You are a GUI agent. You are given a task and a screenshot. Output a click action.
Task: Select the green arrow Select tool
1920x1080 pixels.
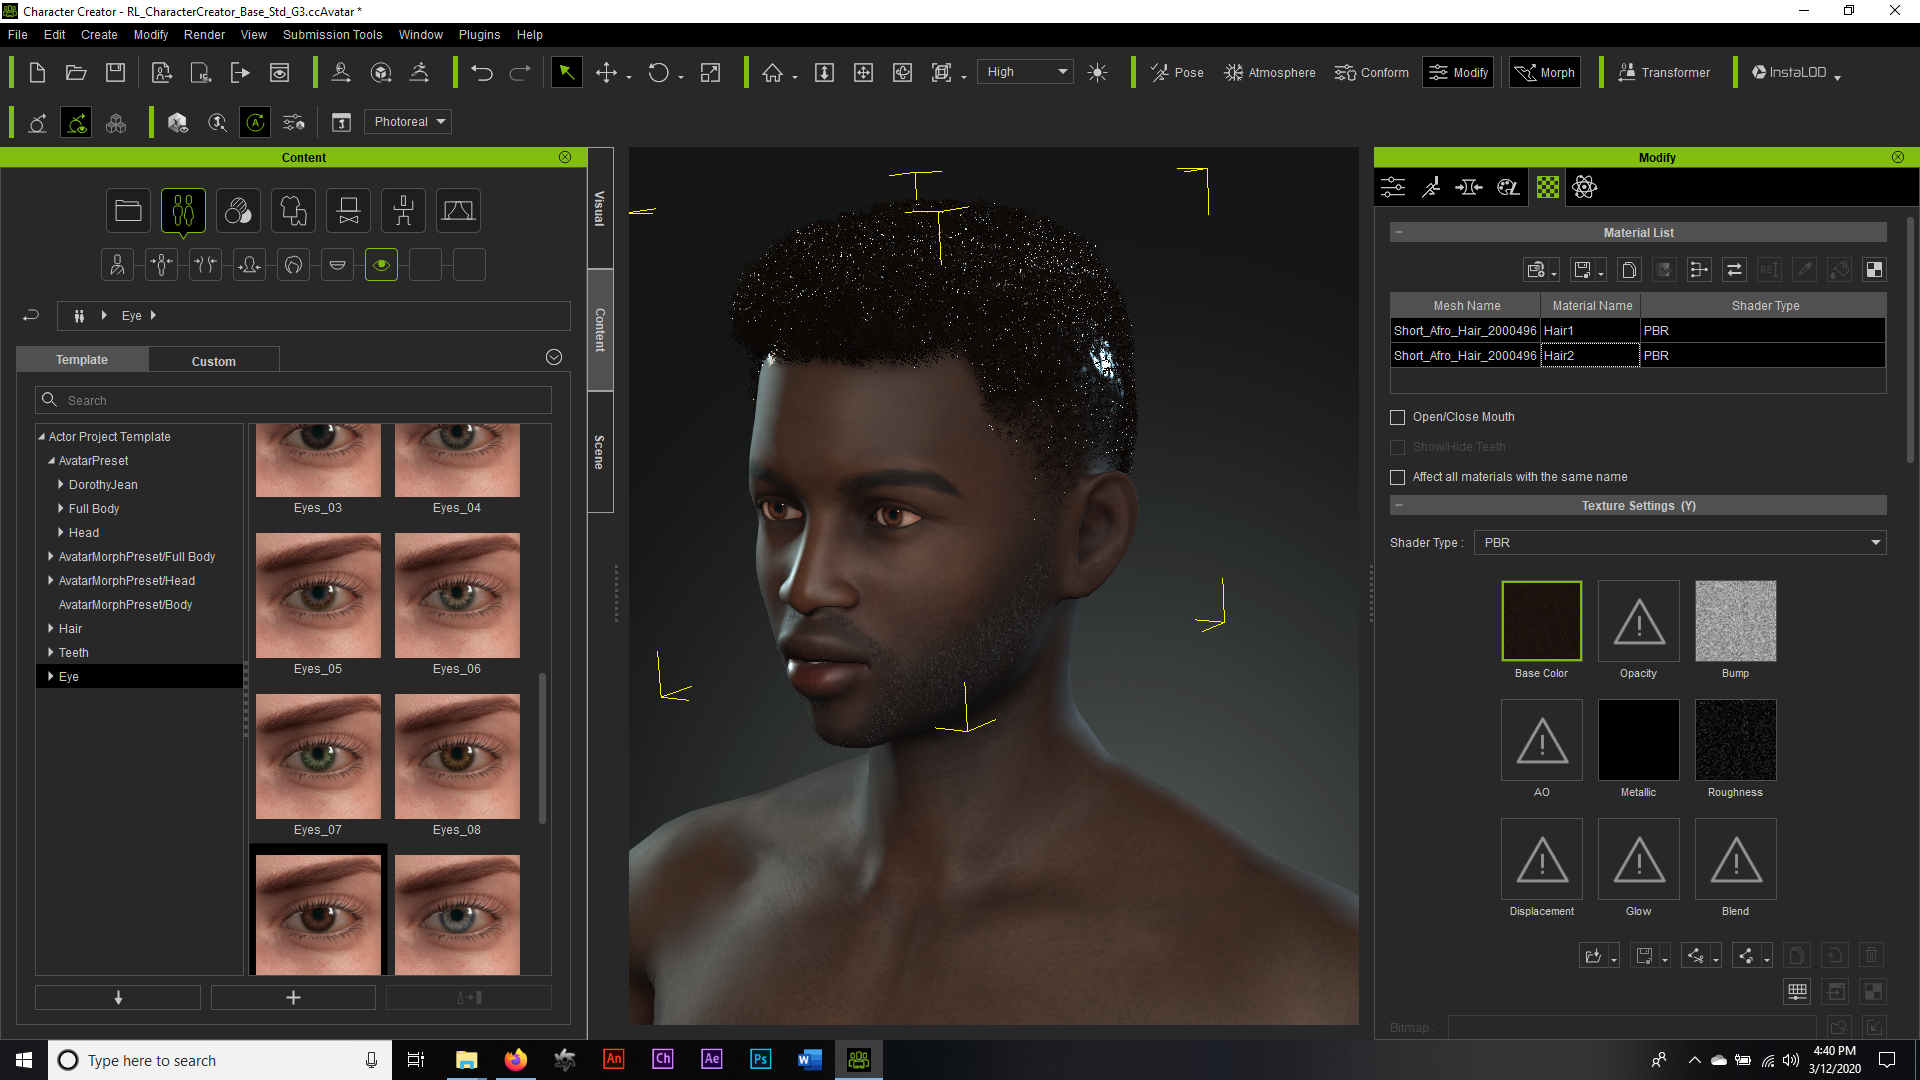coord(566,72)
